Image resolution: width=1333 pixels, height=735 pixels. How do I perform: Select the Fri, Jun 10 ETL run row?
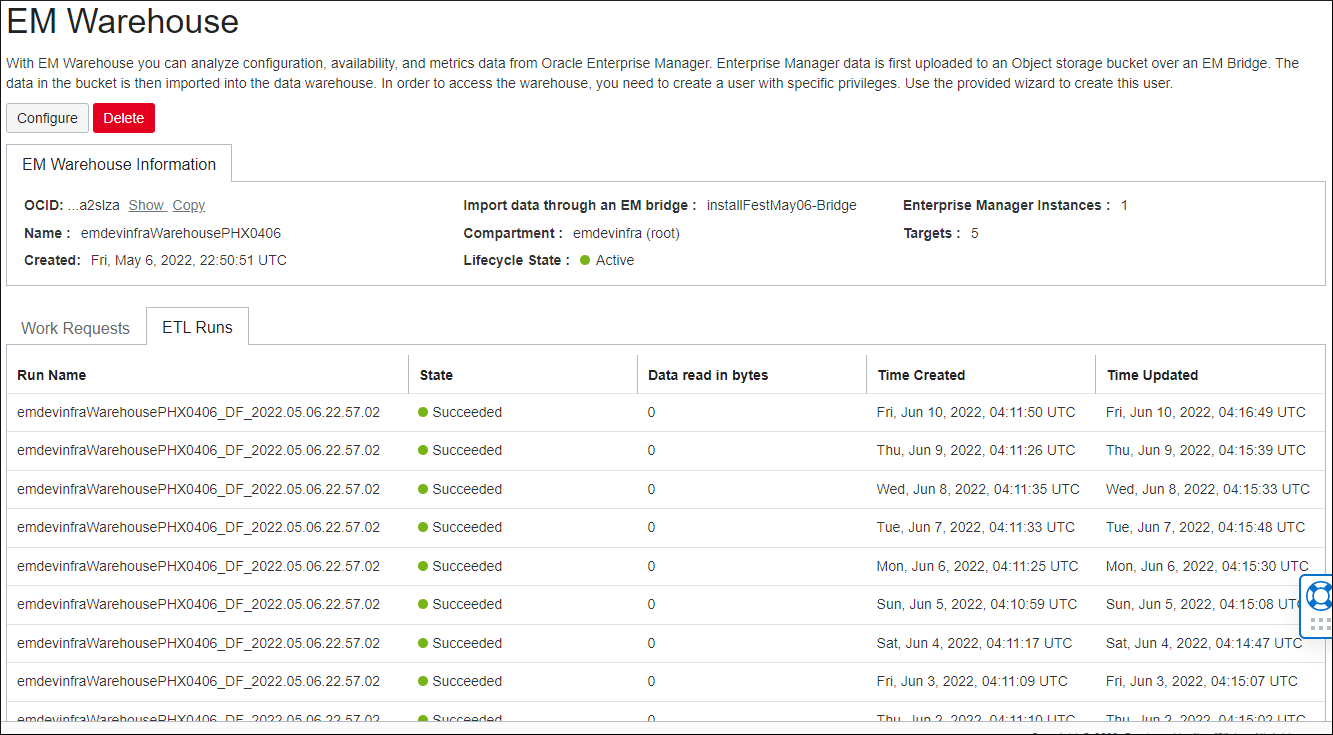coord(200,411)
